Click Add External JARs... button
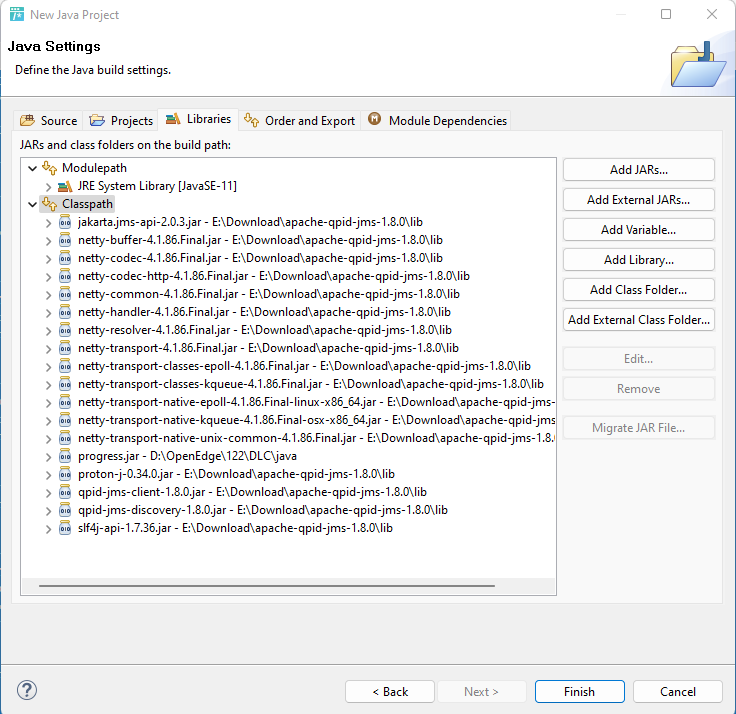This screenshot has width=736, height=714. [639, 200]
